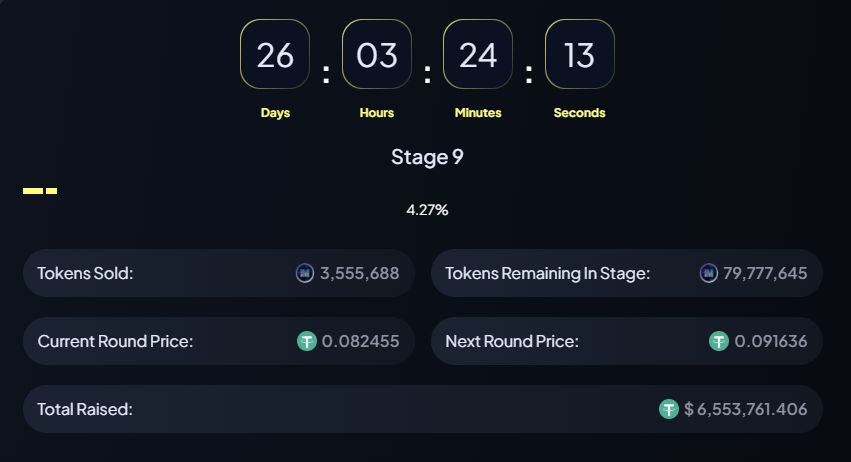Click the Total Raised label
The image size is (851, 462).
[x=85, y=409]
